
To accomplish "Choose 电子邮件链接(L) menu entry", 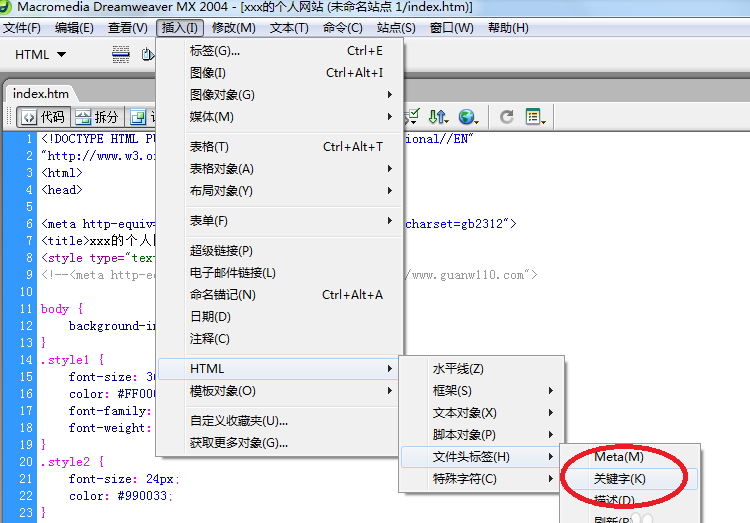I will [x=280, y=273].
